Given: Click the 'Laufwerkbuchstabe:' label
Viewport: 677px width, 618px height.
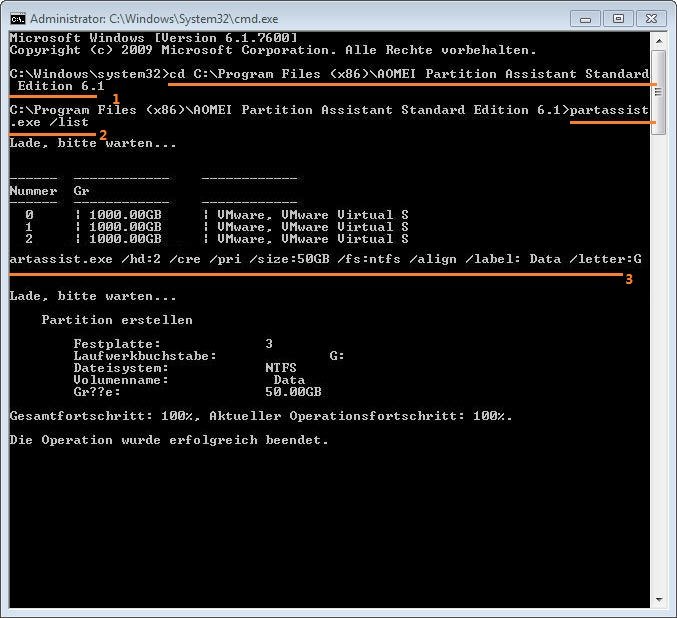Looking at the screenshot, I should point(145,356).
